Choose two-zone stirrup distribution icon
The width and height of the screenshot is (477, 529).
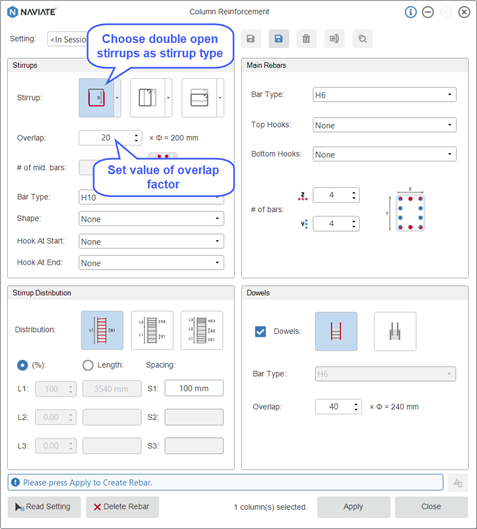(152, 330)
